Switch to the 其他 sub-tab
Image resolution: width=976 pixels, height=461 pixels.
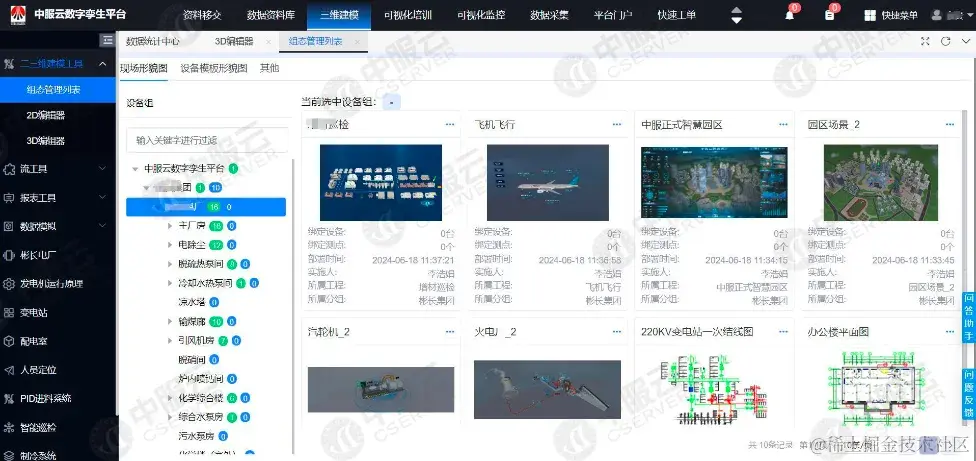[x=270, y=68]
